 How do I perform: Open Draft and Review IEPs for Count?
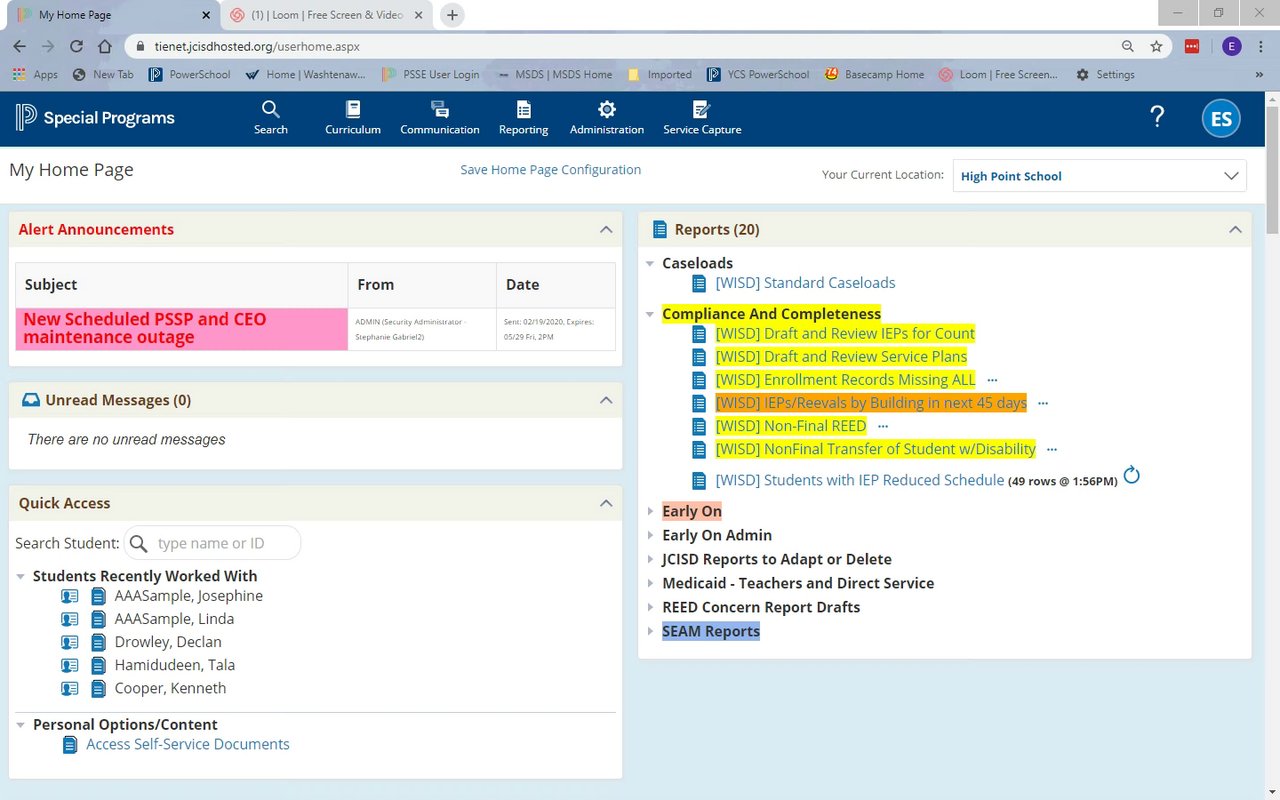845,333
